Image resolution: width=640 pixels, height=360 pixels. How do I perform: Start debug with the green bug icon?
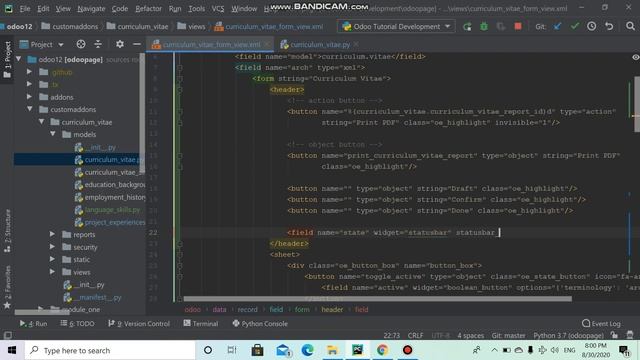(x=484, y=27)
